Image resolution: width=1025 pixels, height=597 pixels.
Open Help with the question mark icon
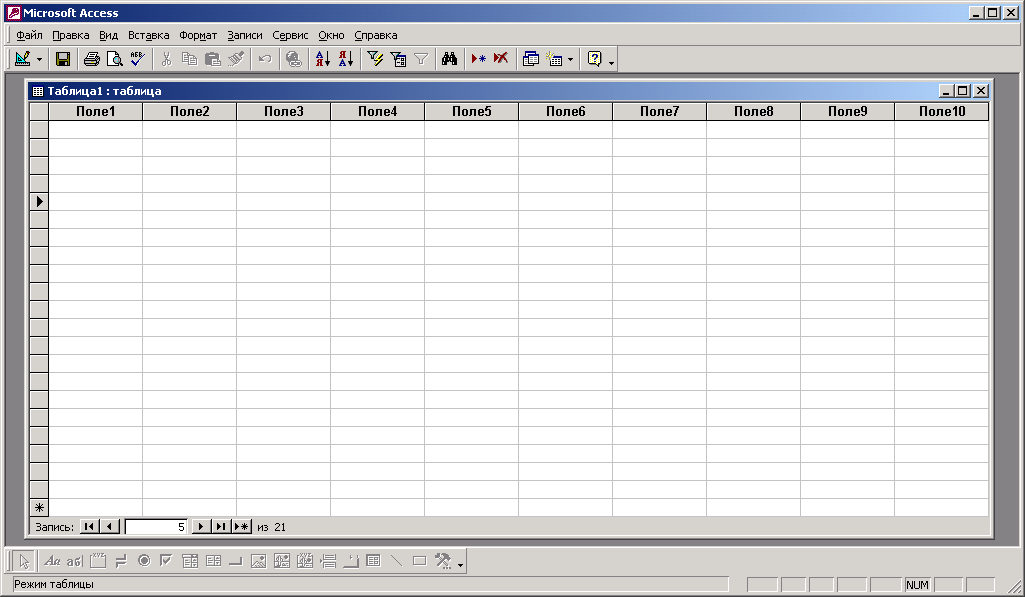coord(594,59)
